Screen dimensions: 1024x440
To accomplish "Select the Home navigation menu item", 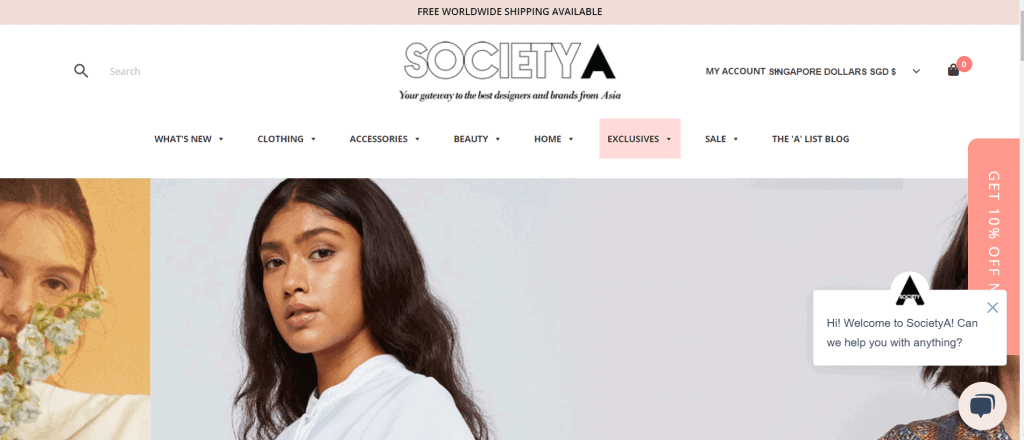I will [553, 139].
